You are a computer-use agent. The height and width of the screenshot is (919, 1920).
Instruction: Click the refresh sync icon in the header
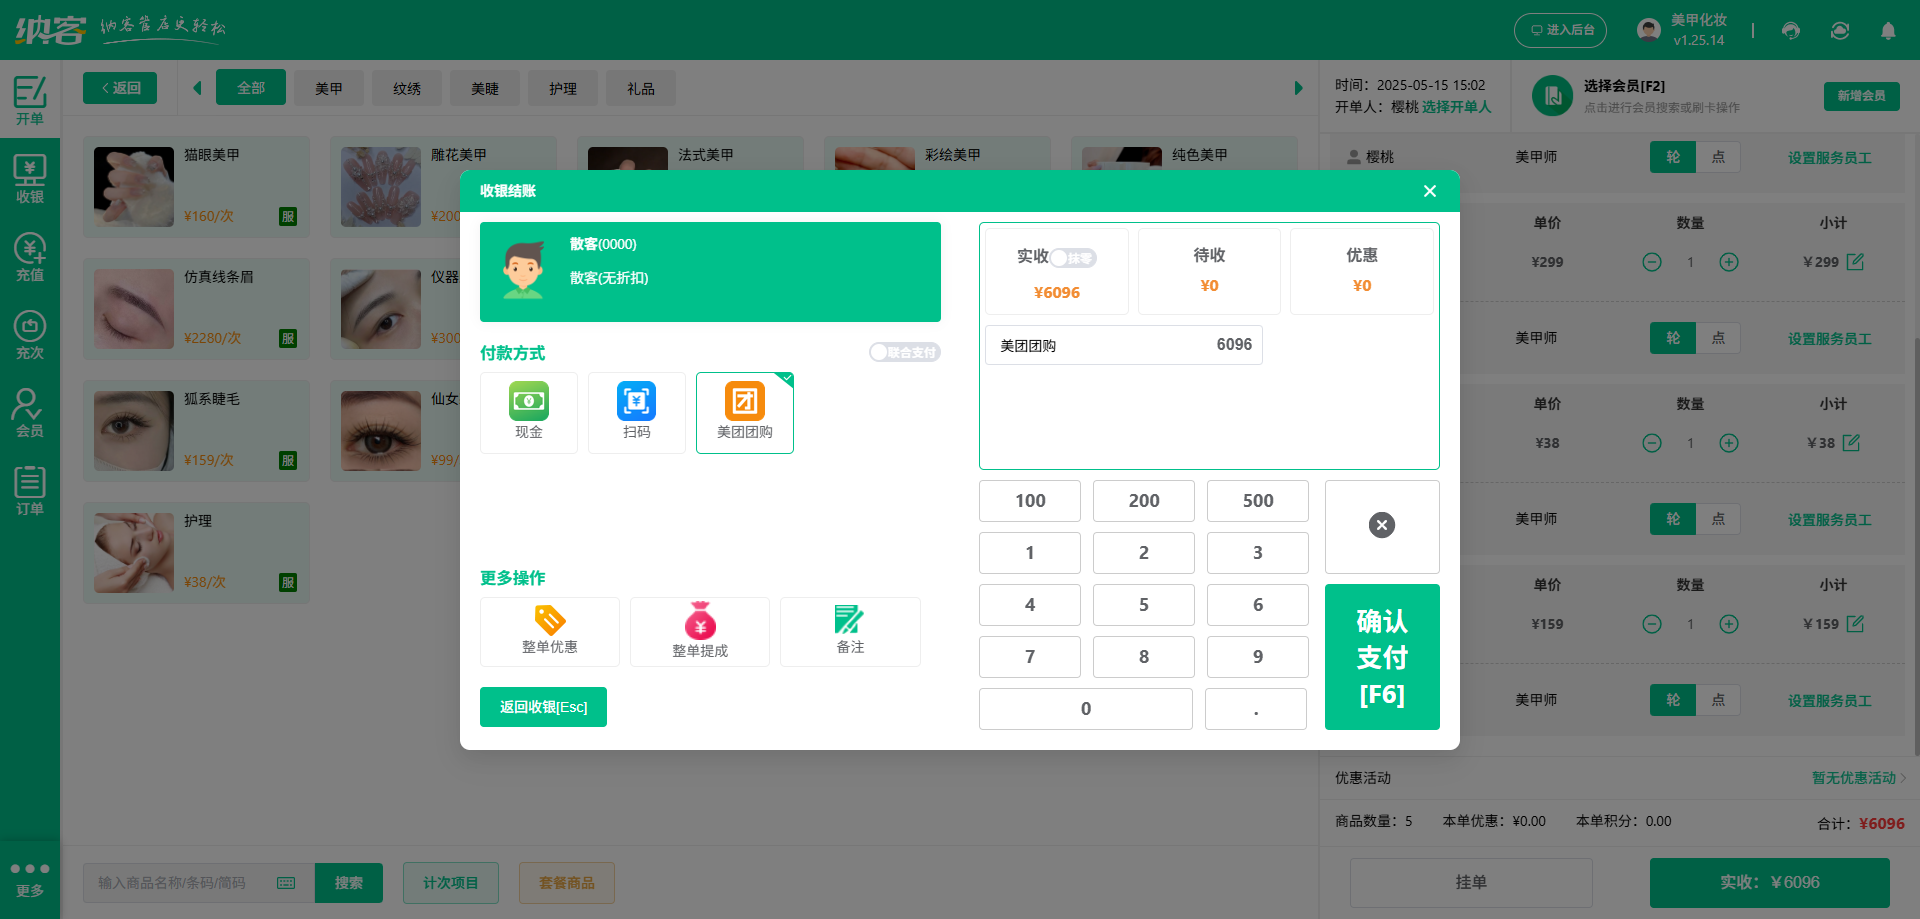click(x=1840, y=31)
